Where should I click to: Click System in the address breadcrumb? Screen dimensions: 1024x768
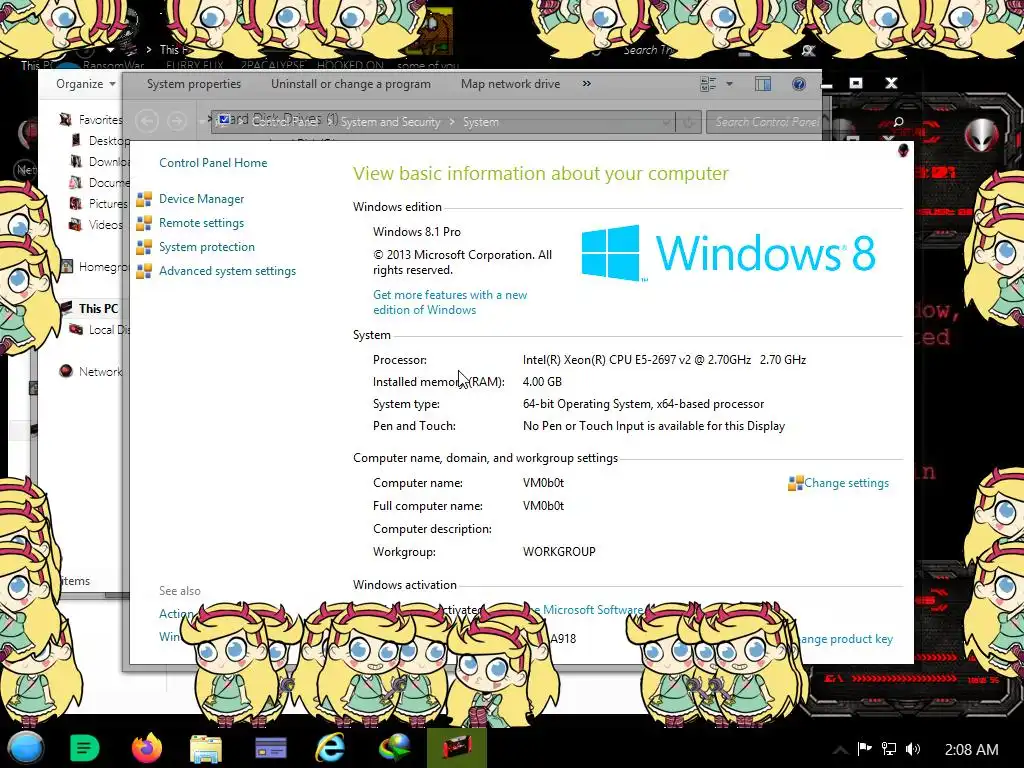pyautogui.click(x=481, y=122)
